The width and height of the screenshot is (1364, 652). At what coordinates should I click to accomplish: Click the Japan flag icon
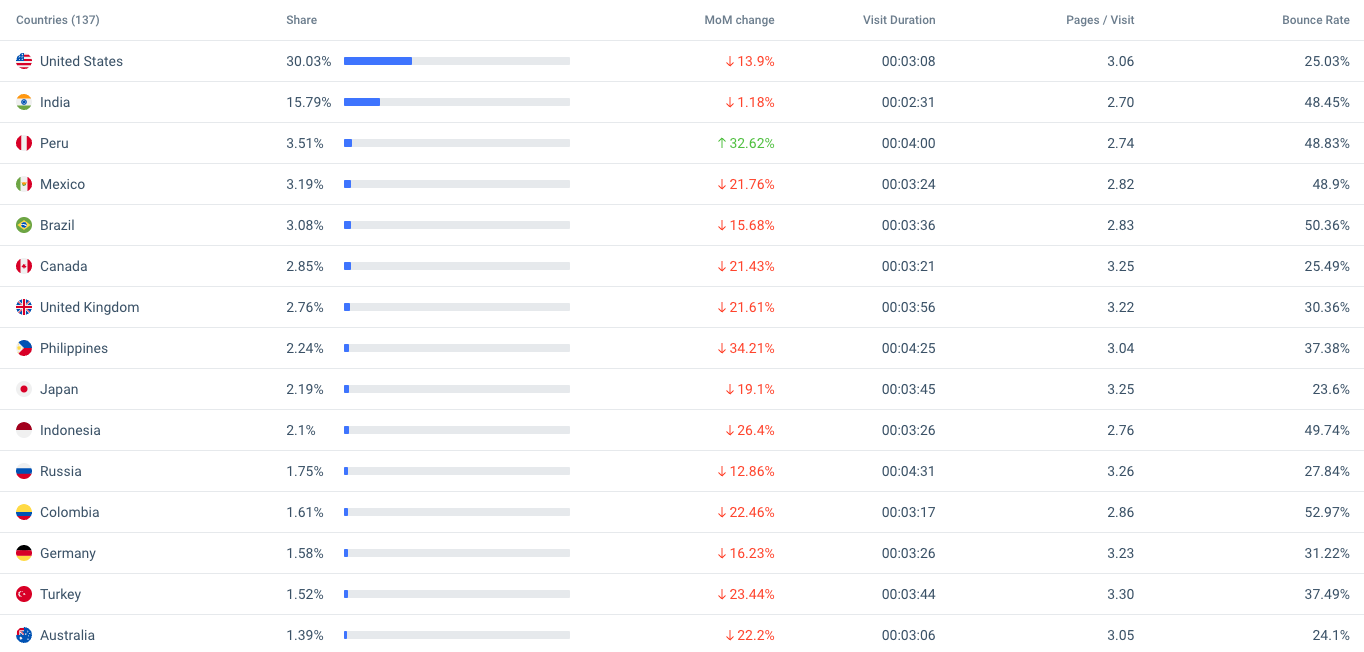pyautogui.click(x=24, y=389)
